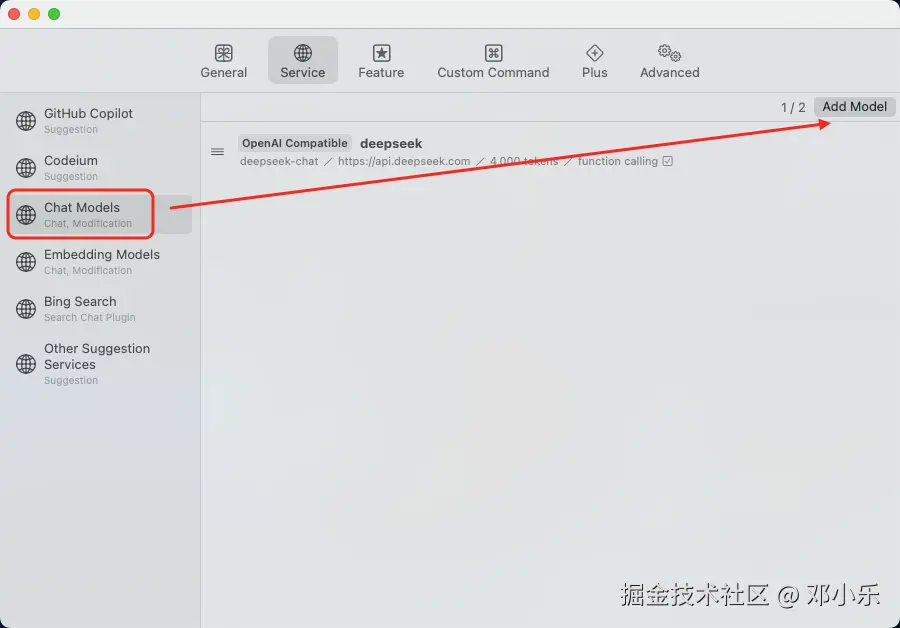
Task: Switch to the Service tab
Action: (302, 61)
